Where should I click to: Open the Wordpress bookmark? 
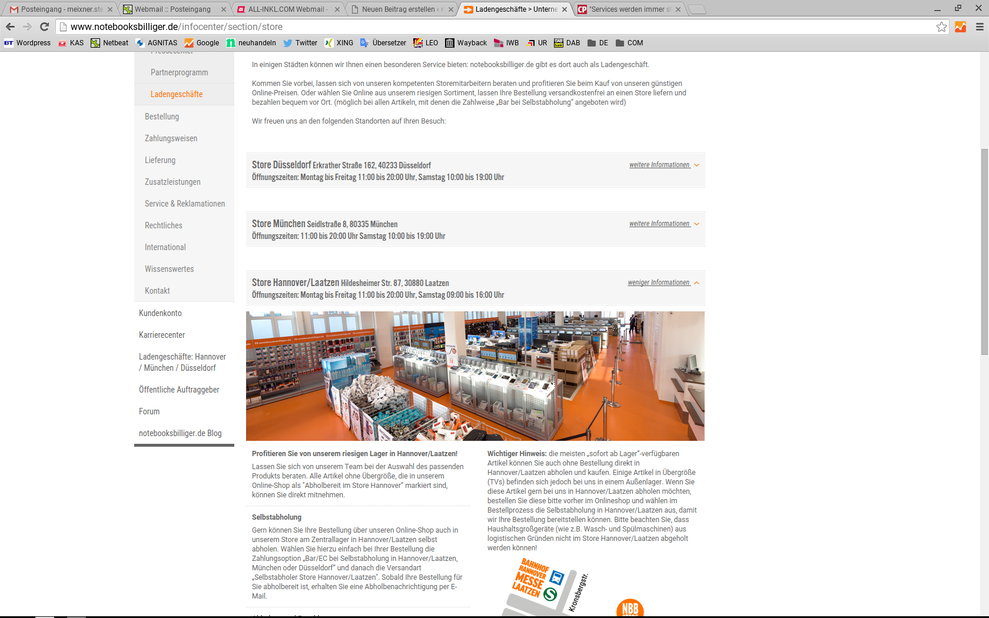(x=27, y=43)
